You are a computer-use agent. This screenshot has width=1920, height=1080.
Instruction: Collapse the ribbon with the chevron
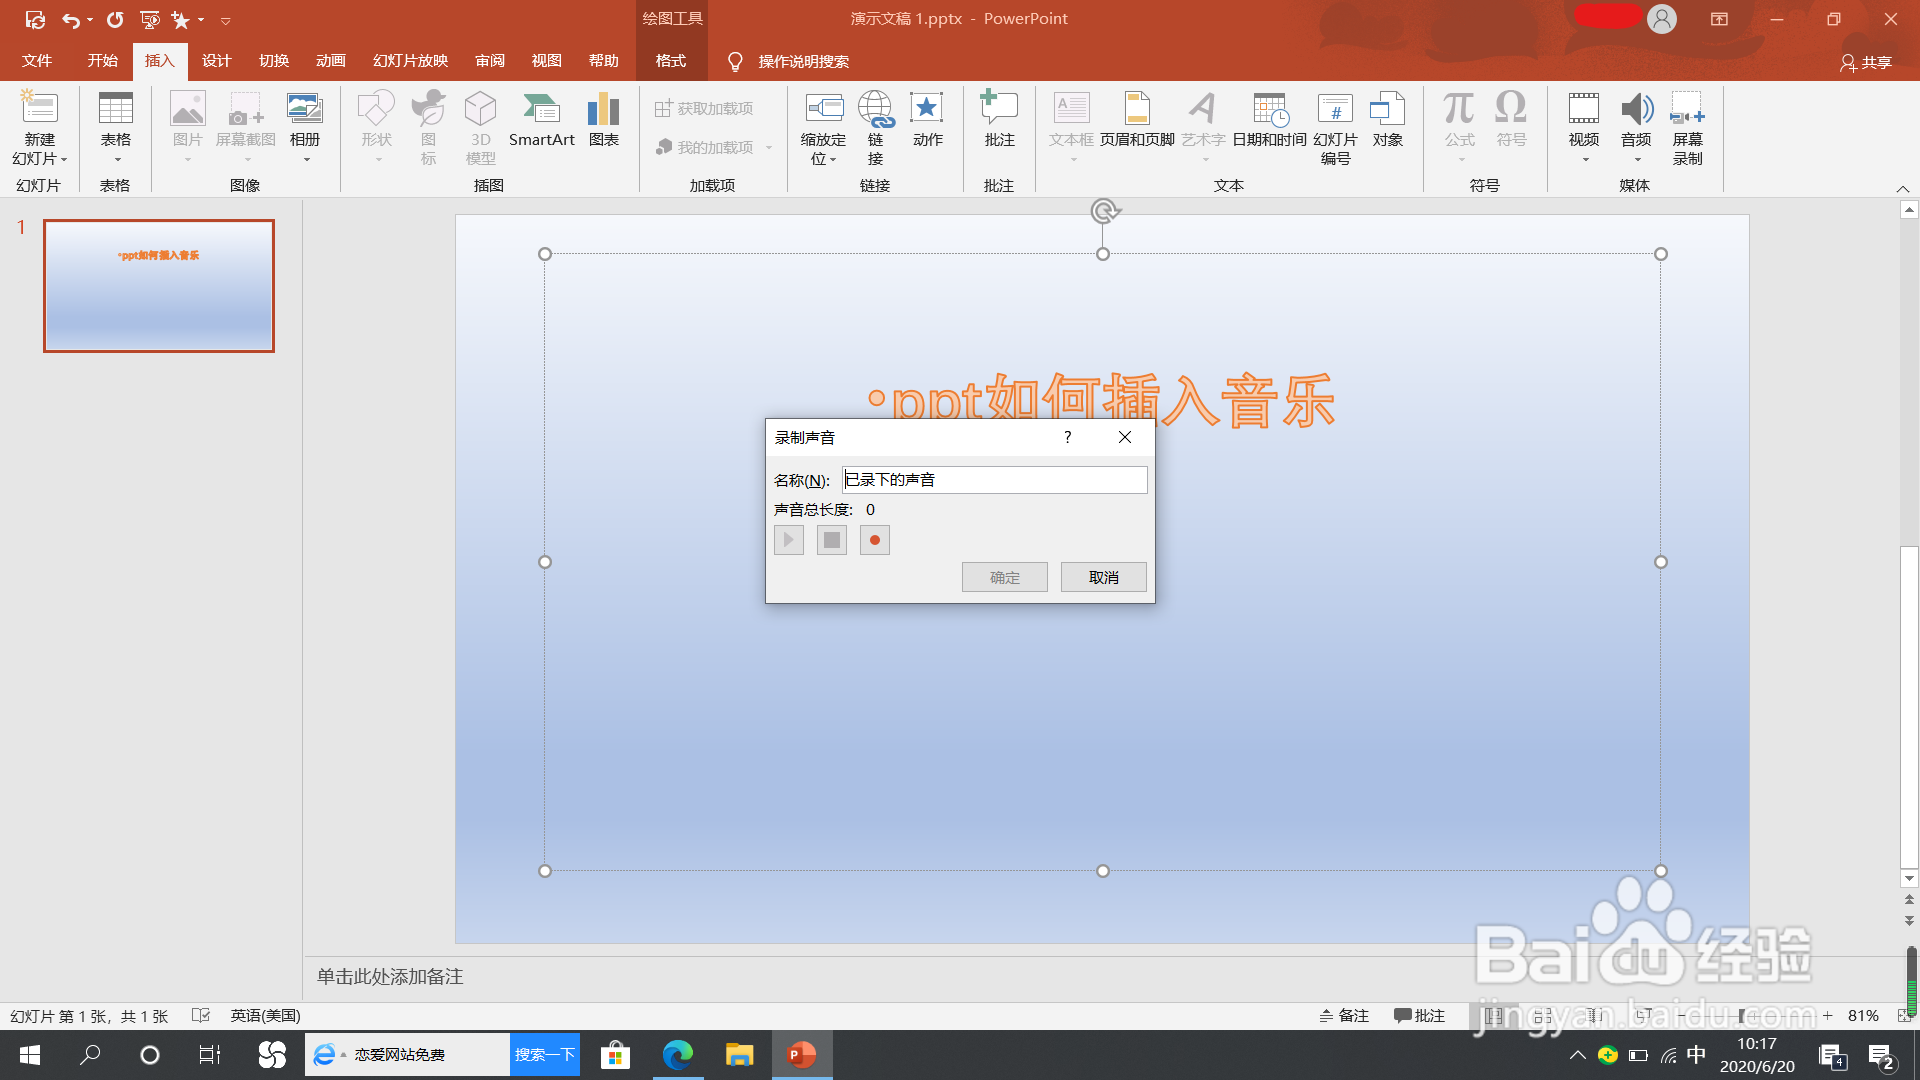[1902, 189]
